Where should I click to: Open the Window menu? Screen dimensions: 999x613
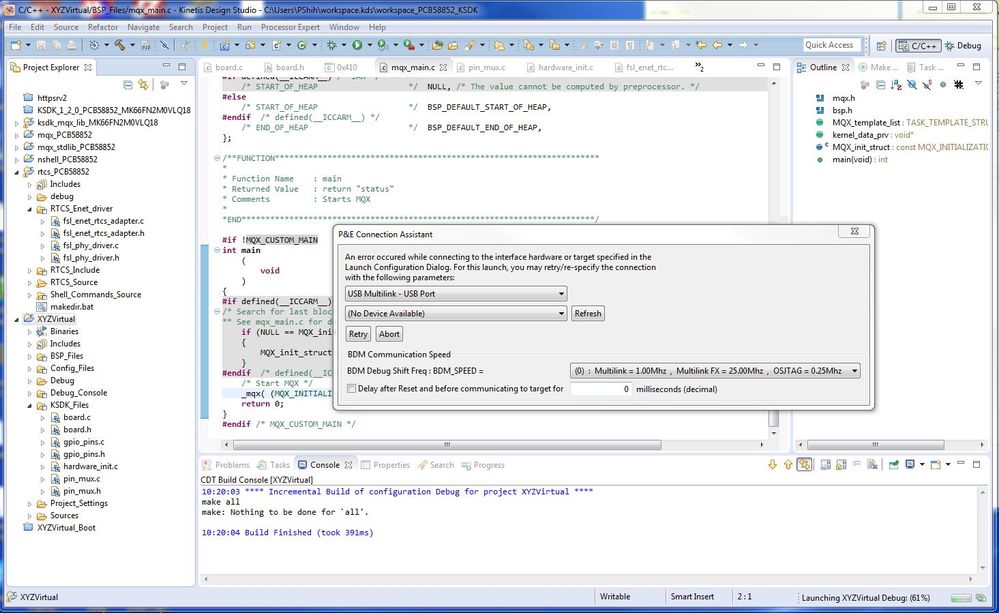pos(344,27)
